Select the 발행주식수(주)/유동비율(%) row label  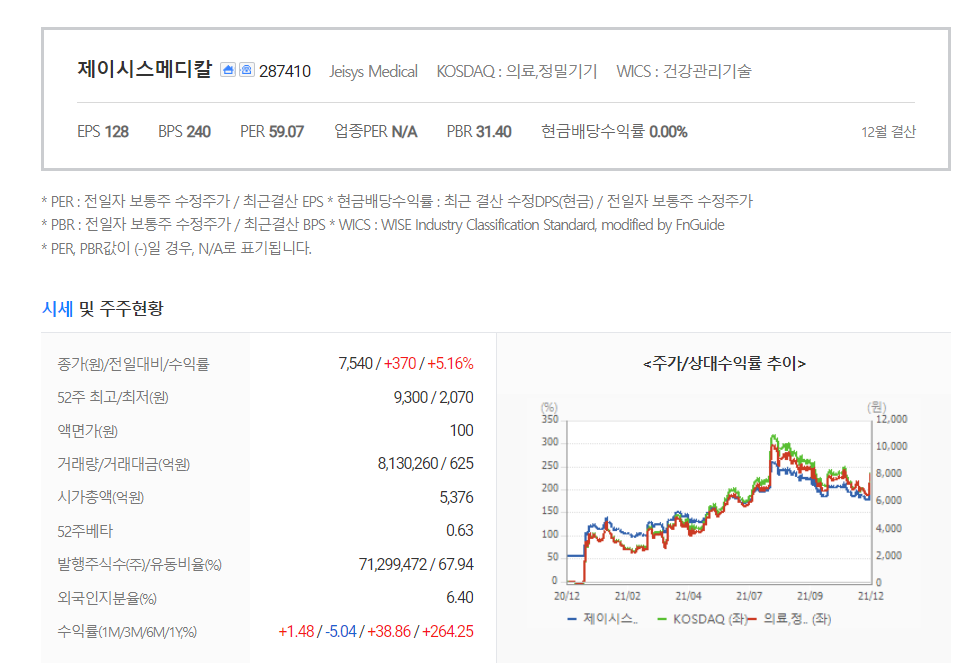tap(140, 564)
